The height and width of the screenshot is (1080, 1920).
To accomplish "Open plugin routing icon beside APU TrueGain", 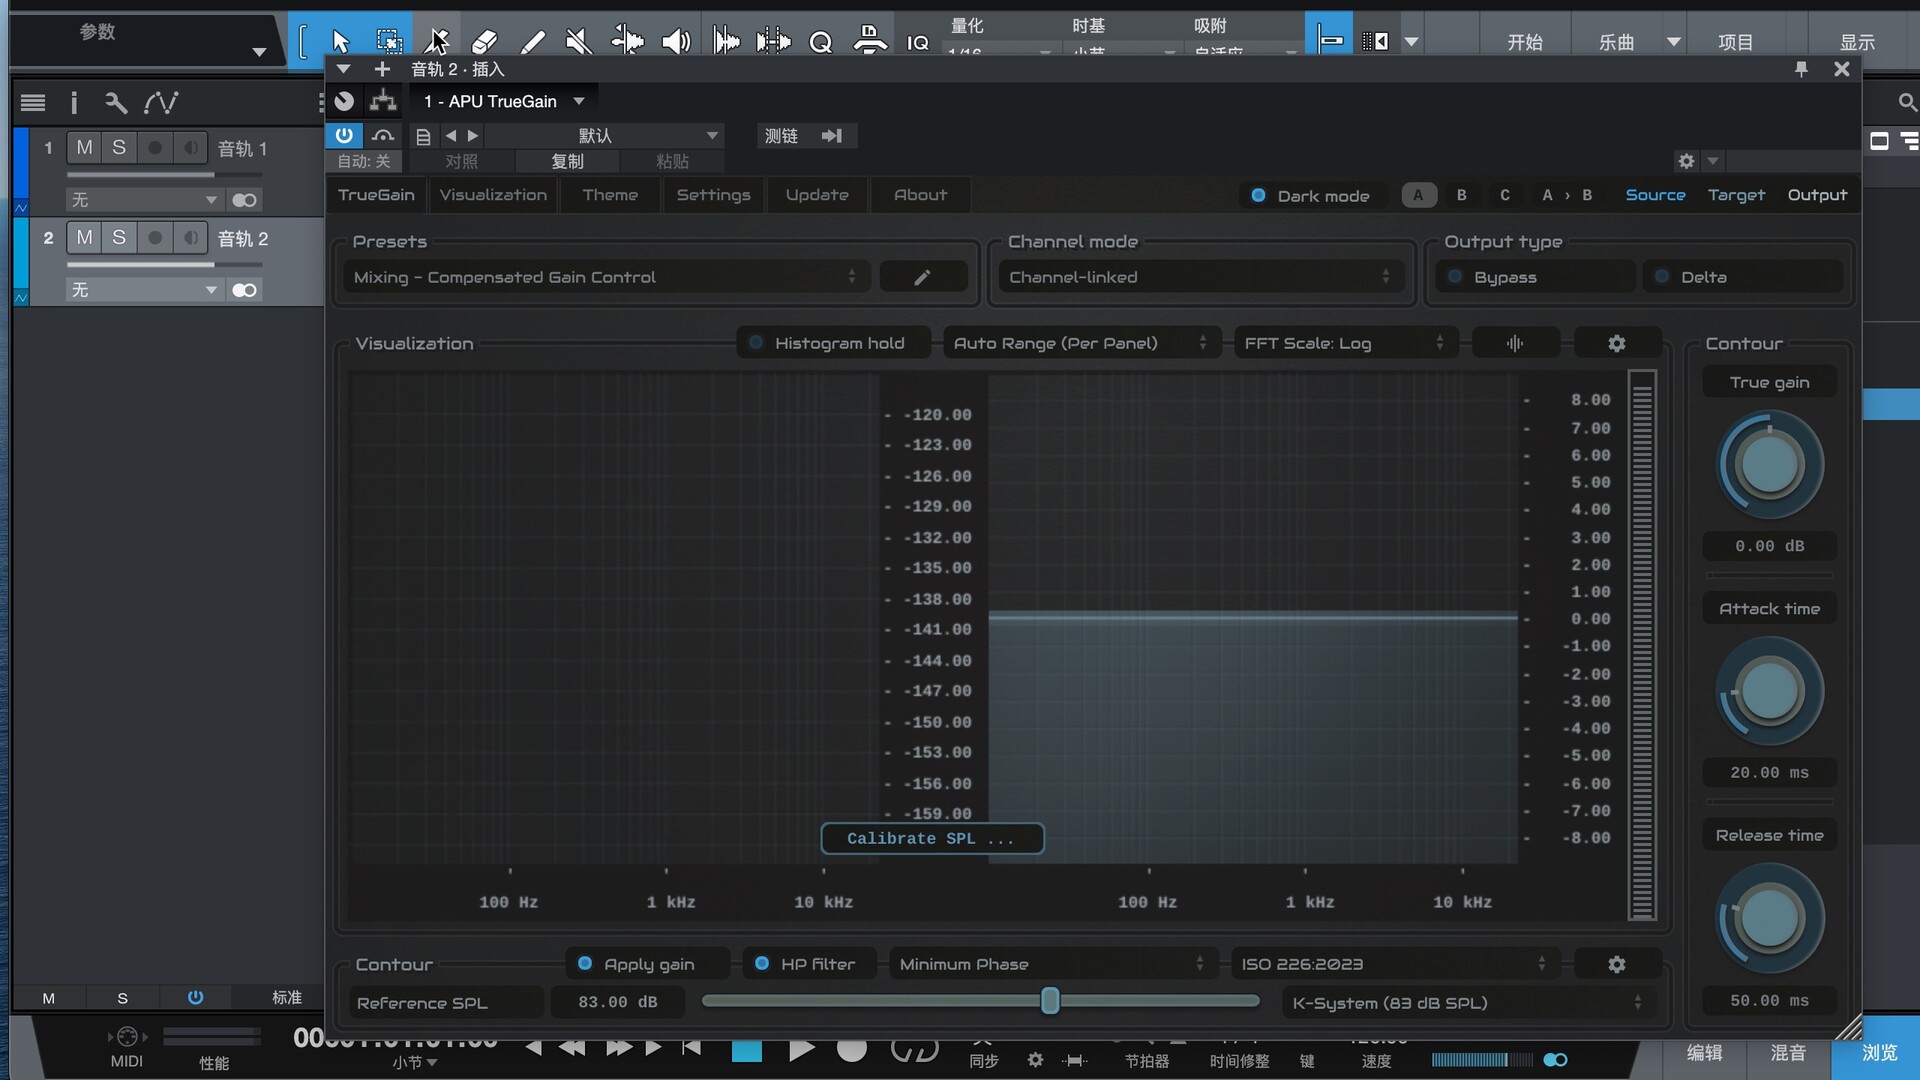I will (382, 101).
